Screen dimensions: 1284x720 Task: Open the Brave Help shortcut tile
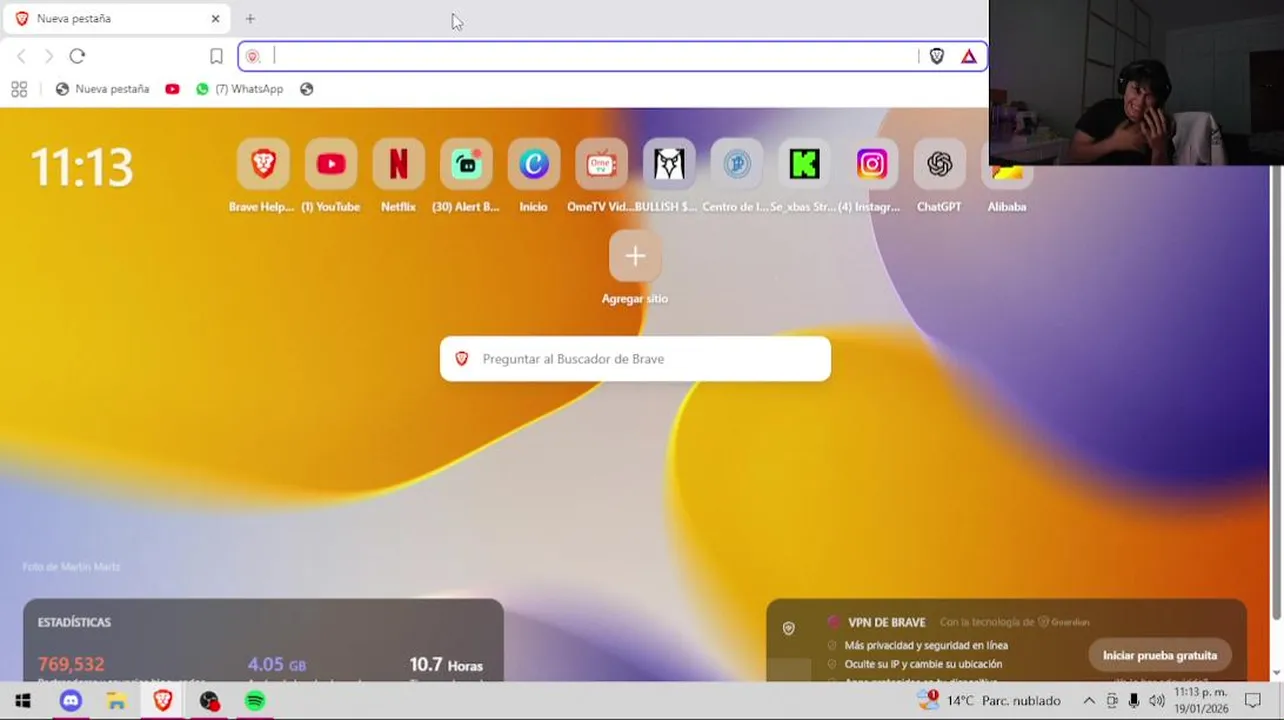click(263, 164)
